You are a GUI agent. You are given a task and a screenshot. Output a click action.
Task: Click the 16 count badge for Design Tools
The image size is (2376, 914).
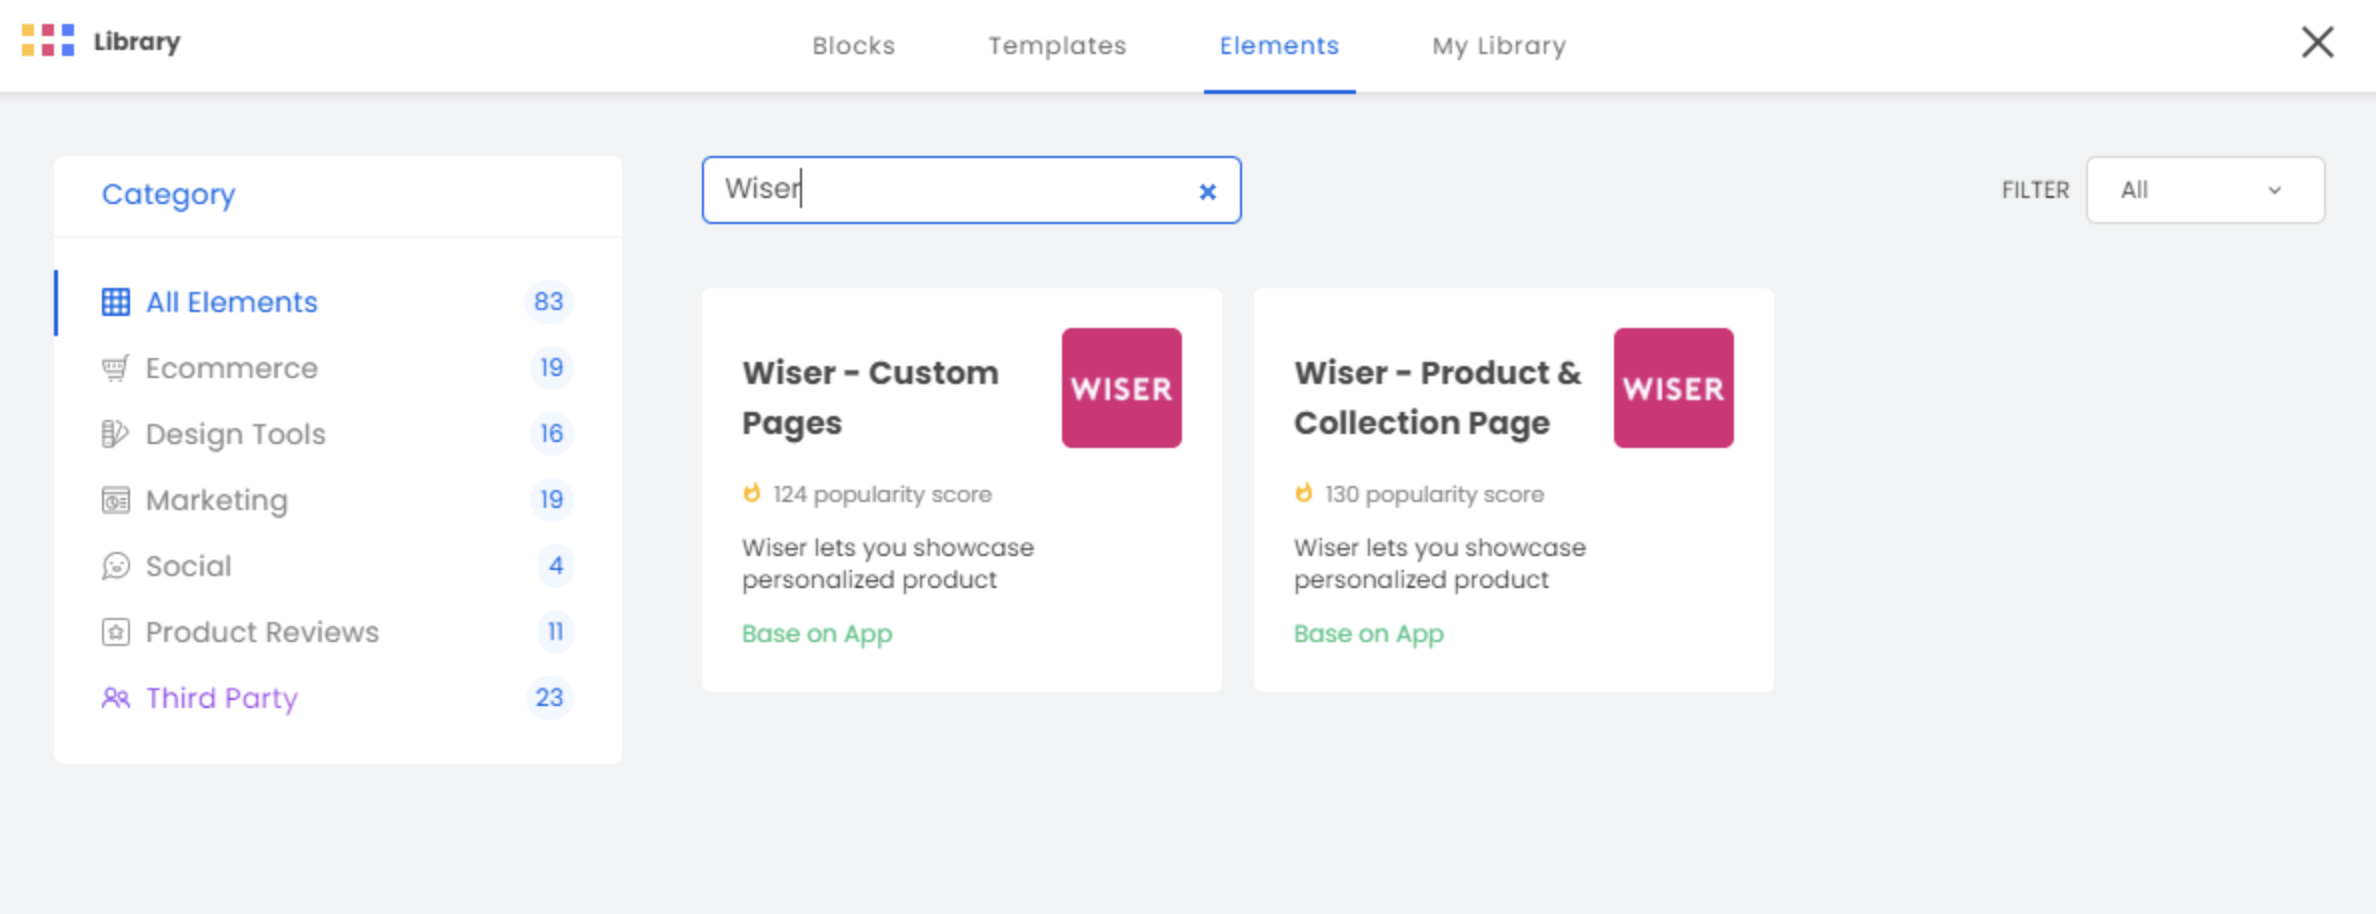pos(551,434)
